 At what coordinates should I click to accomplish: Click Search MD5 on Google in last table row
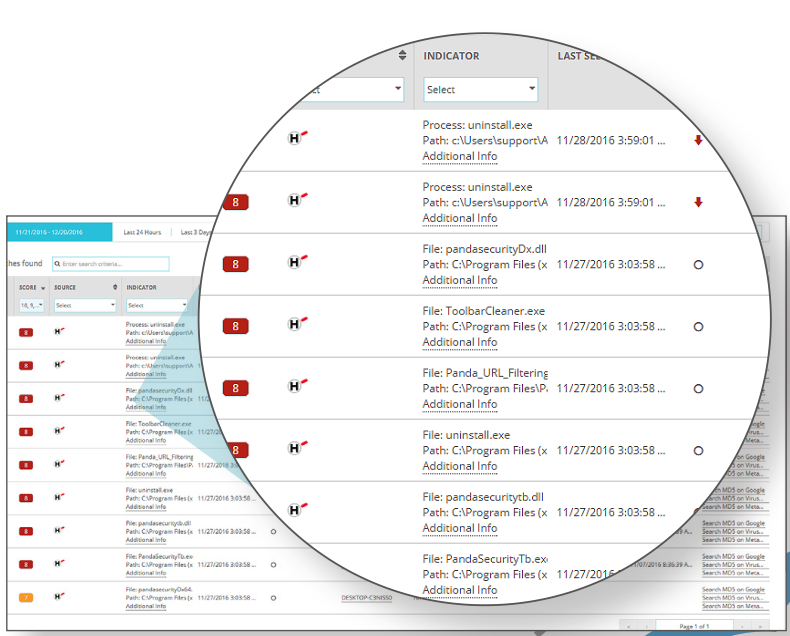(734, 590)
